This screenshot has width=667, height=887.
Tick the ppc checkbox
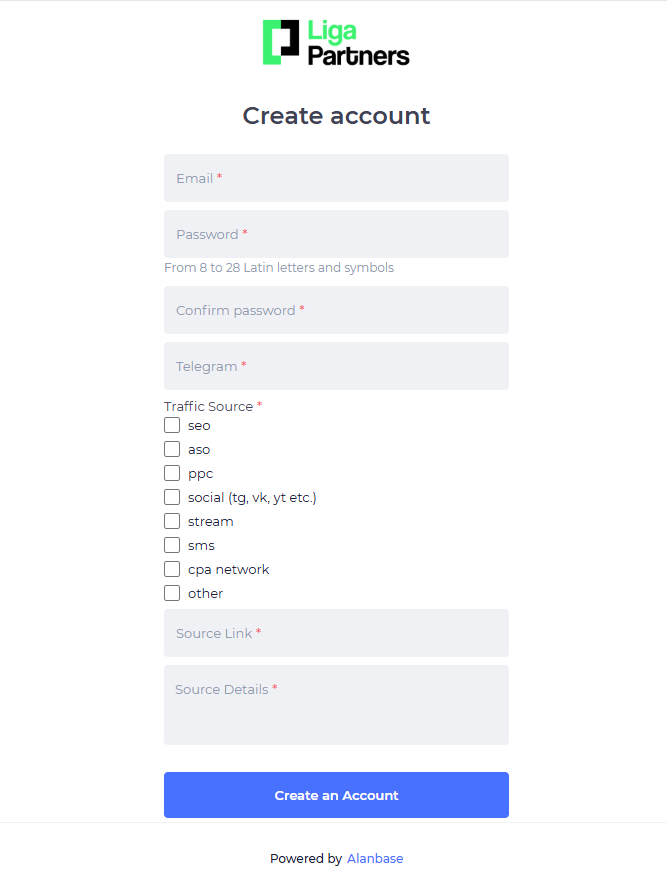coord(172,473)
